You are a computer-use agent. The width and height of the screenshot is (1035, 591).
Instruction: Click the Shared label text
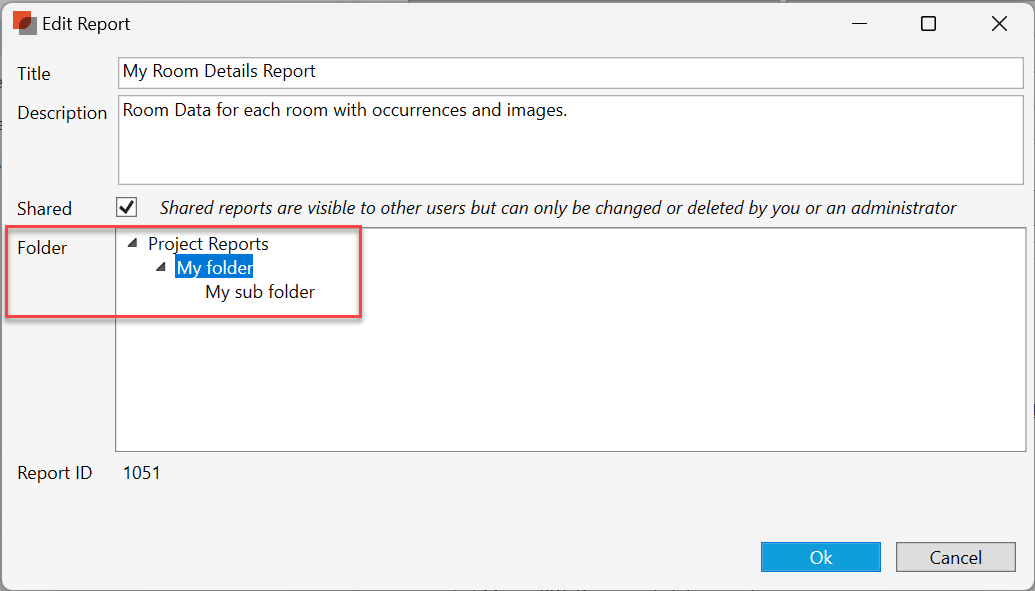coord(44,209)
